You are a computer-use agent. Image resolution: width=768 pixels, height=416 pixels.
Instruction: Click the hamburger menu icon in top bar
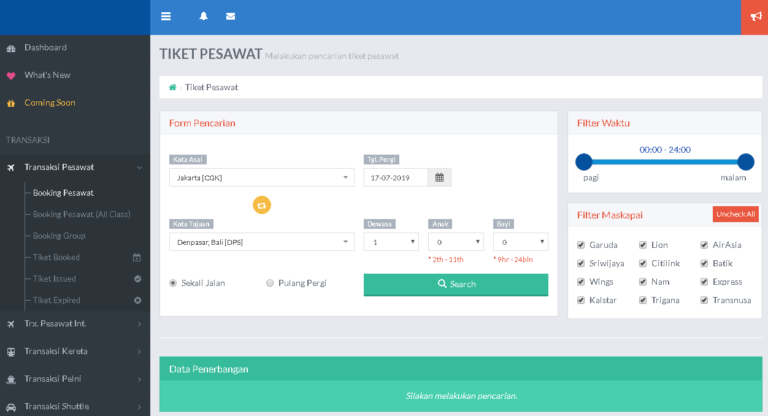(x=166, y=16)
